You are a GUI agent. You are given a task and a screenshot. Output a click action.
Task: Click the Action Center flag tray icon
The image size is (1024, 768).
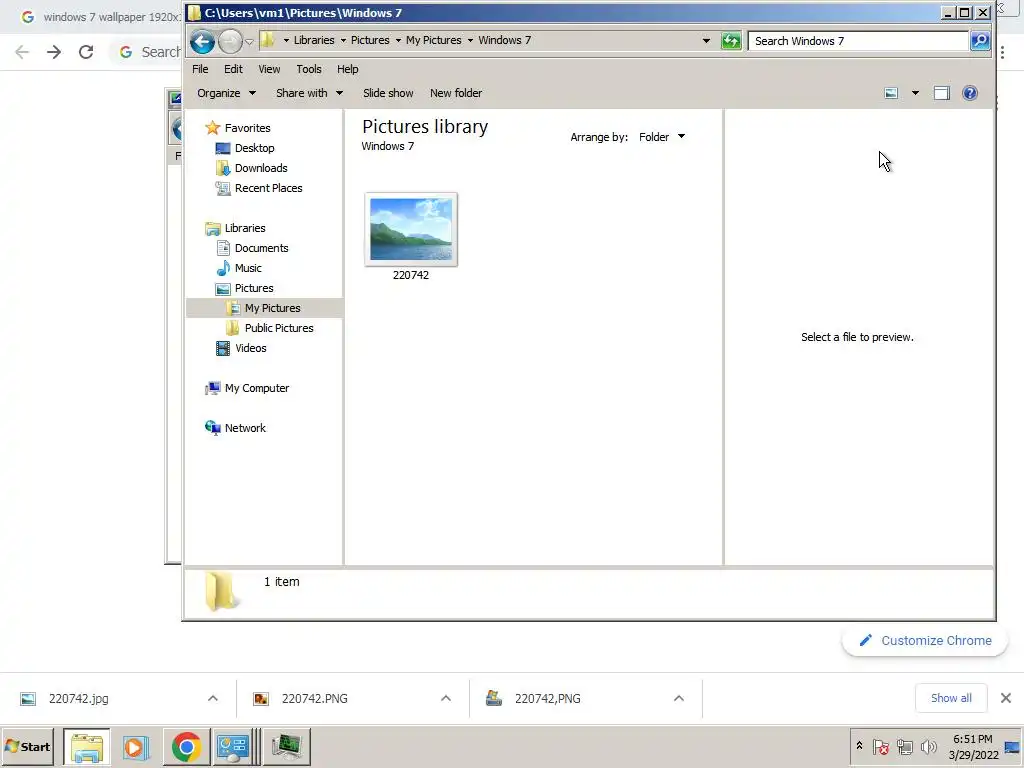[x=880, y=746]
